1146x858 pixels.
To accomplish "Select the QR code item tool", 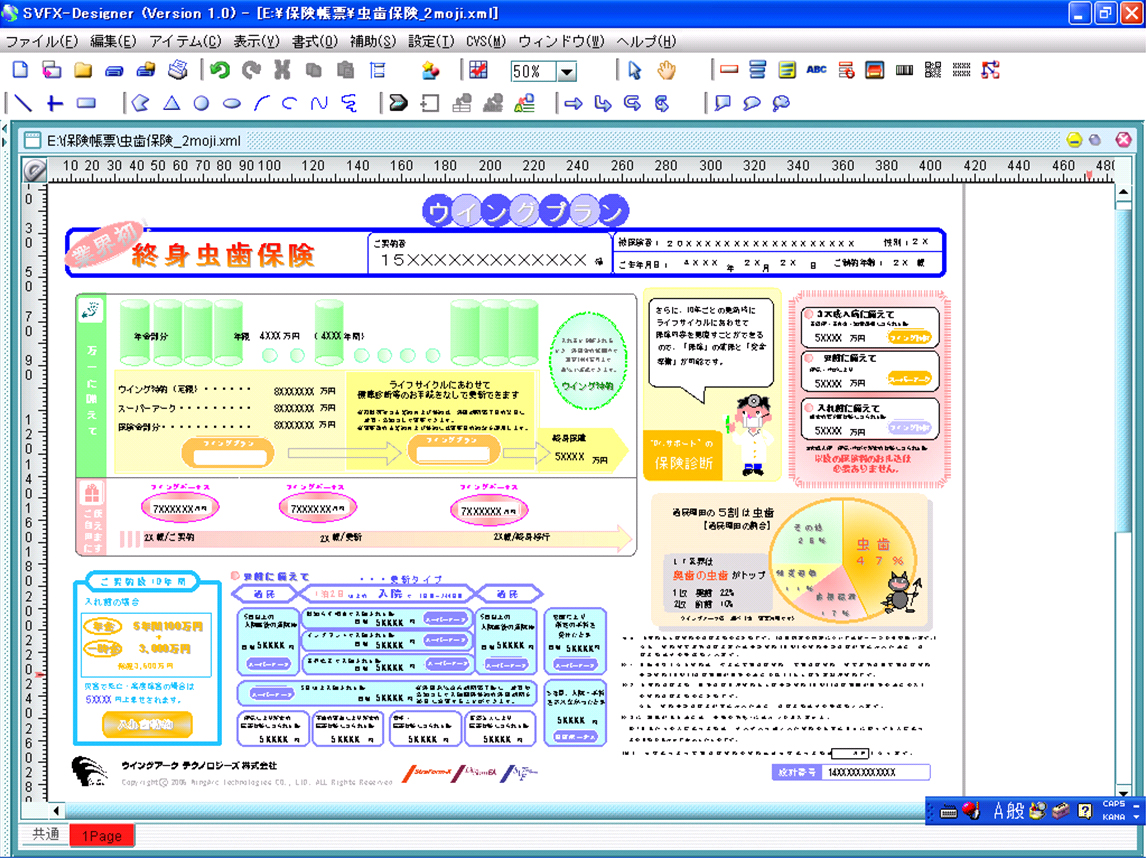I will [x=933, y=70].
